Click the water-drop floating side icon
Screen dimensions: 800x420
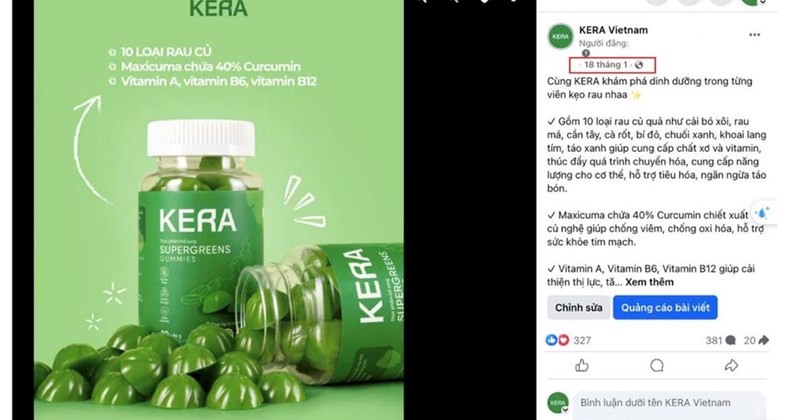coord(764,212)
